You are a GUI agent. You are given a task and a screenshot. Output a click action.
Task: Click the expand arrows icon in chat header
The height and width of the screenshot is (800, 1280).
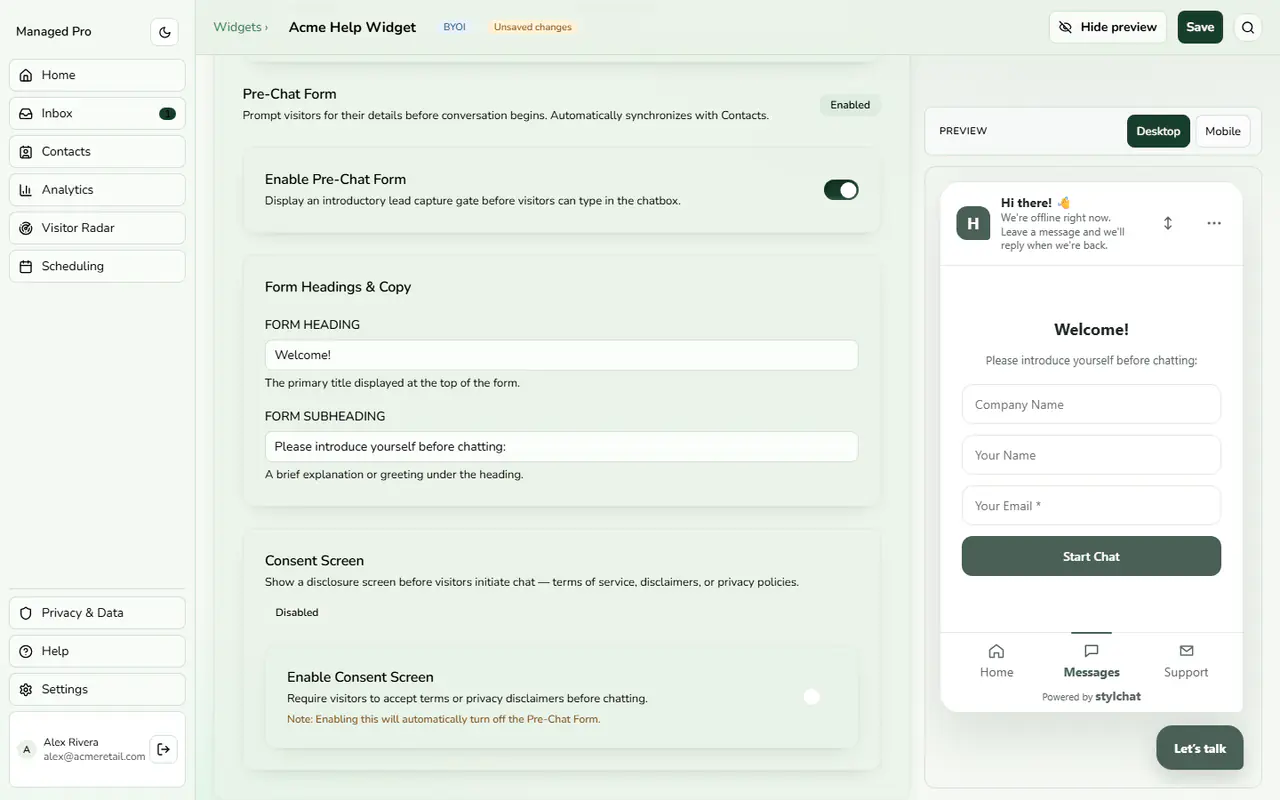tap(1168, 223)
